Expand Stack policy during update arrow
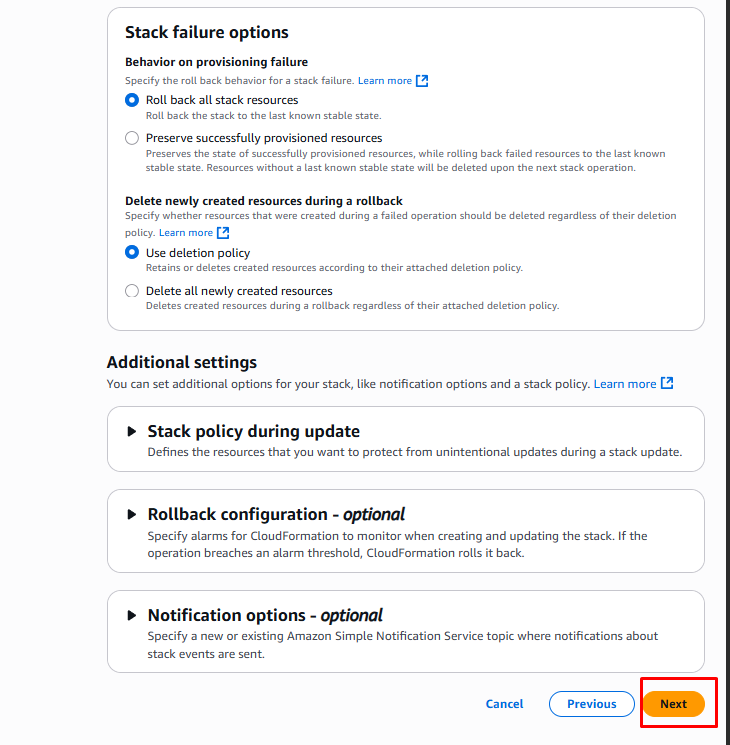This screenshot has height=745, width=730. [131, 432]
